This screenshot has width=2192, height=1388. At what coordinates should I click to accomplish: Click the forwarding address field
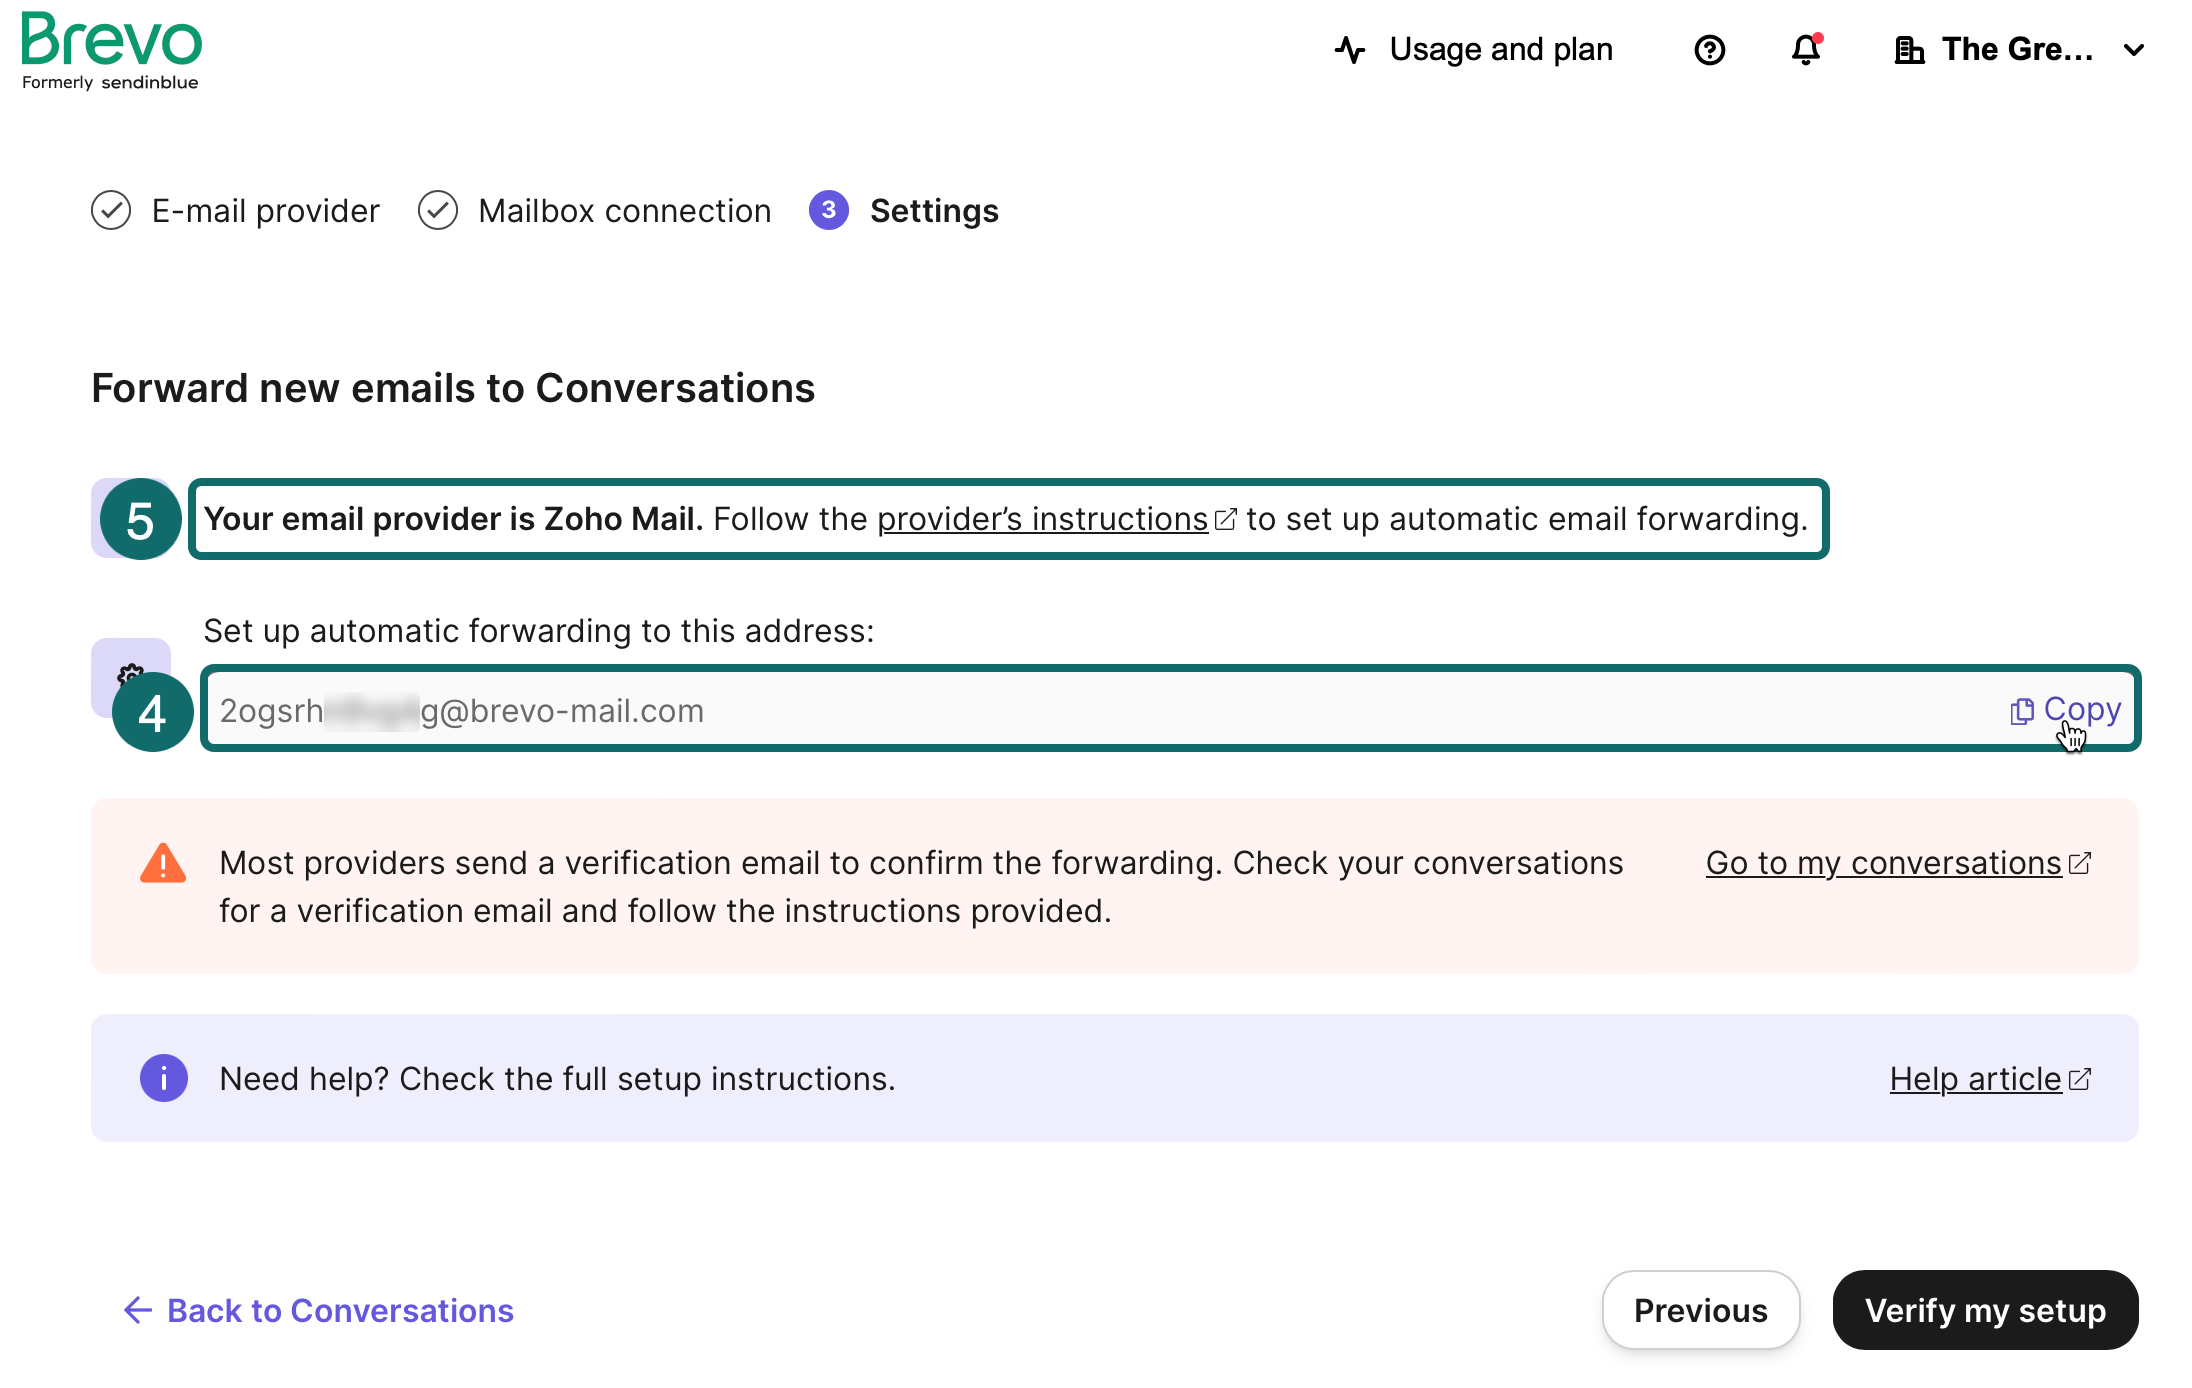tap(1000, 711)
